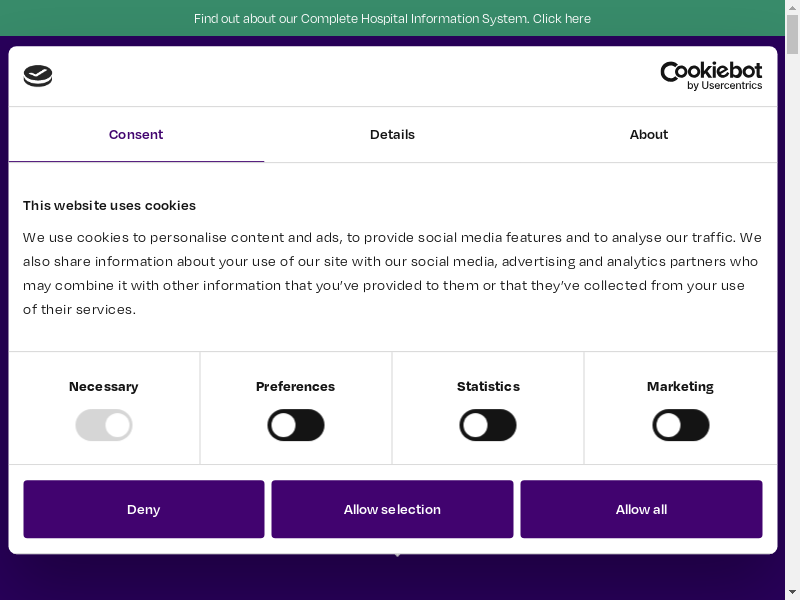Turn on the Statistics cookies switch
The width and height of the screenshot is (800, 600).
tap(488, 425)
